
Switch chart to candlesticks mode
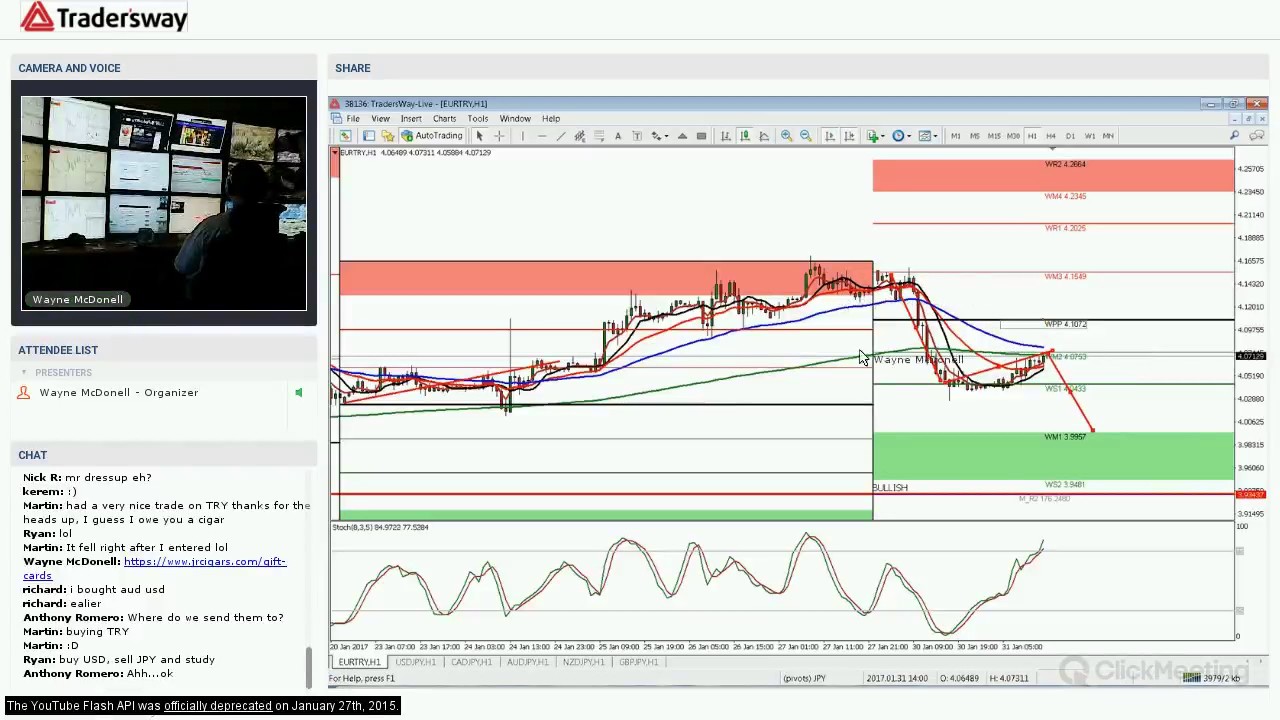(x=745, y=136)
